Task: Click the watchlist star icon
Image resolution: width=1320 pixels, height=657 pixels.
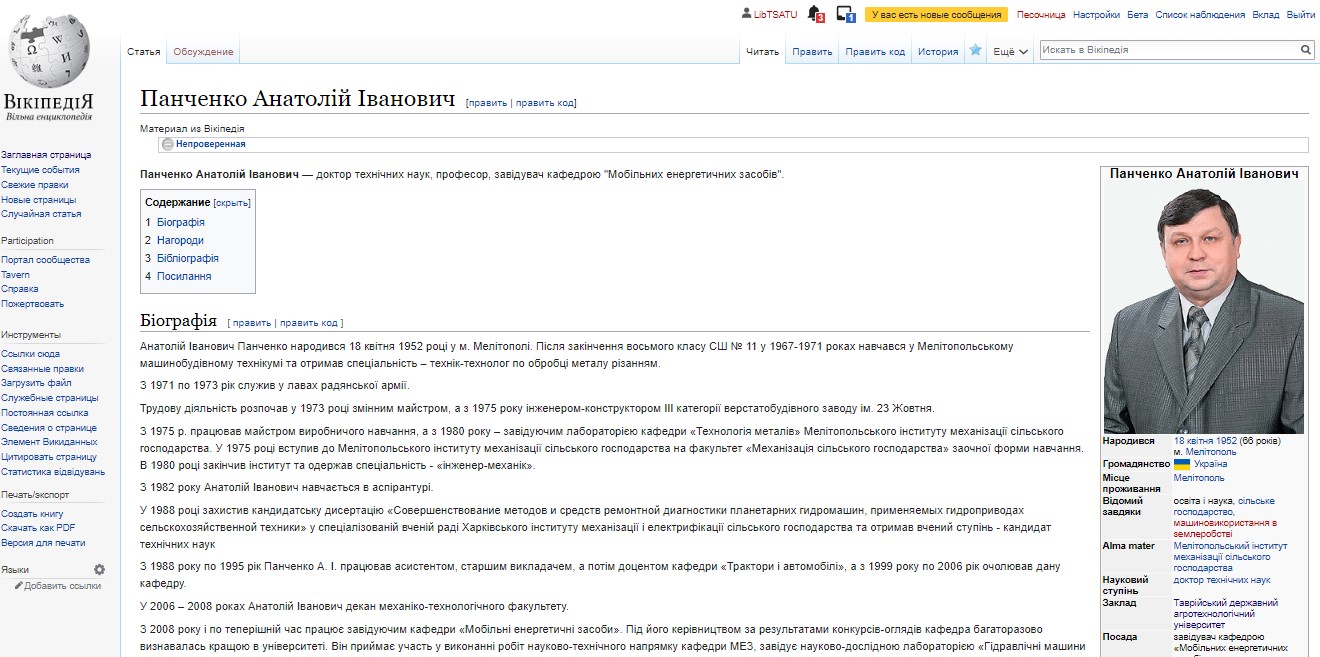Action: click(975, 51)
